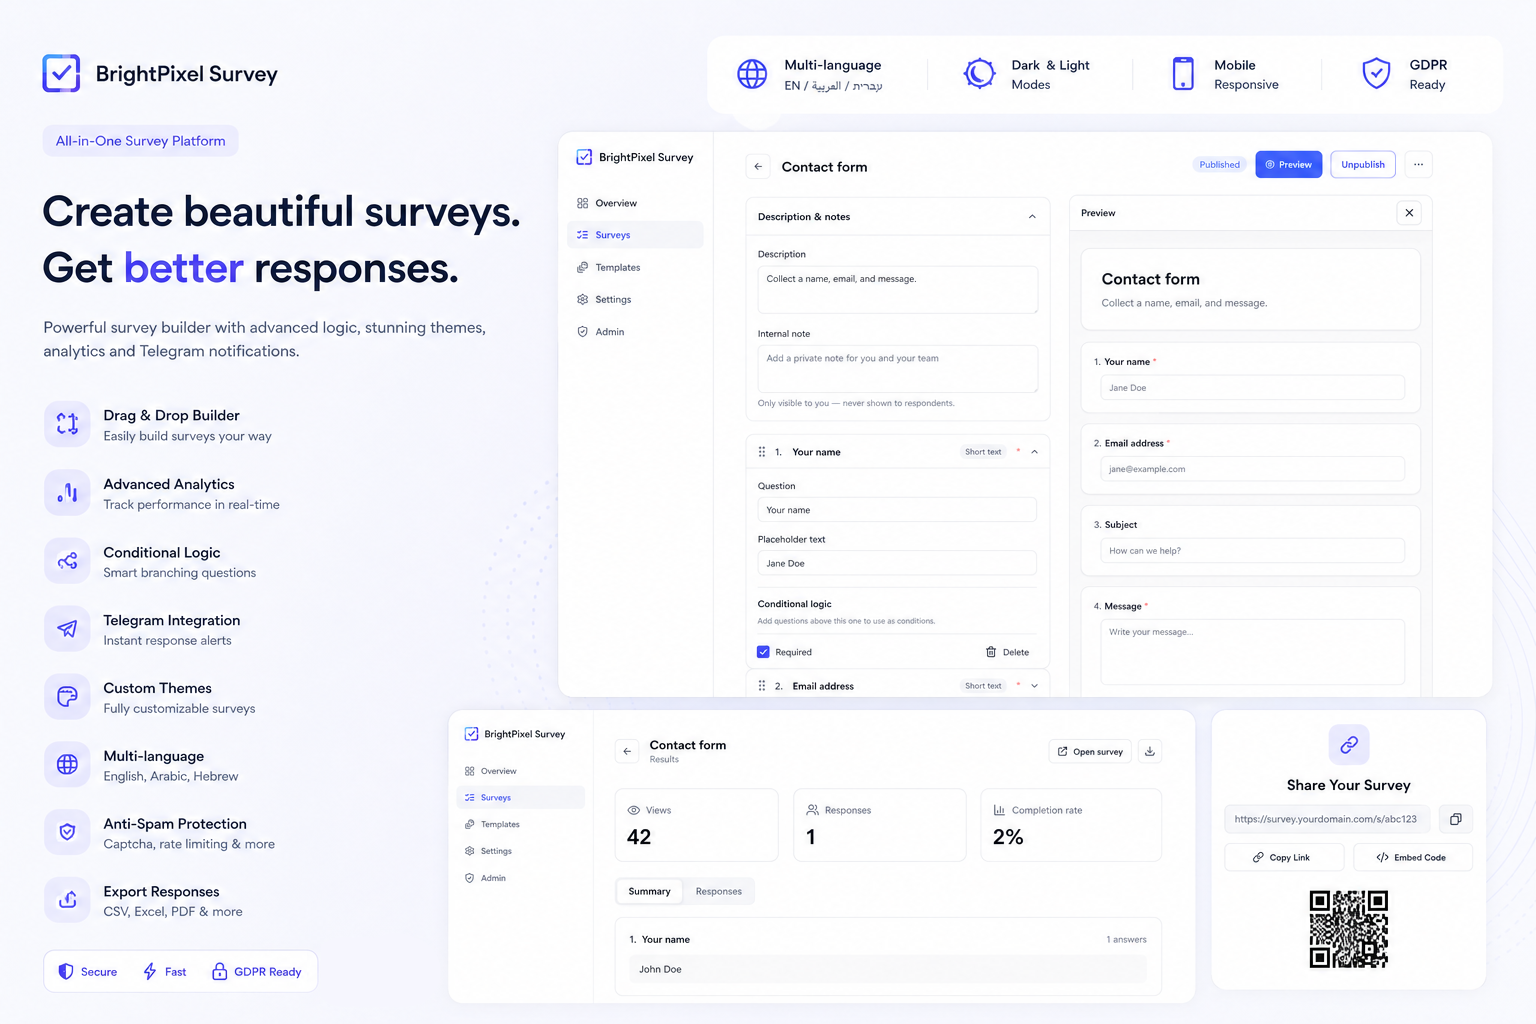Click the Conditional Logic branching icon
The height and width of the screenshot is (1024, 1536).
pyautogui.click(x=67, y=561)
